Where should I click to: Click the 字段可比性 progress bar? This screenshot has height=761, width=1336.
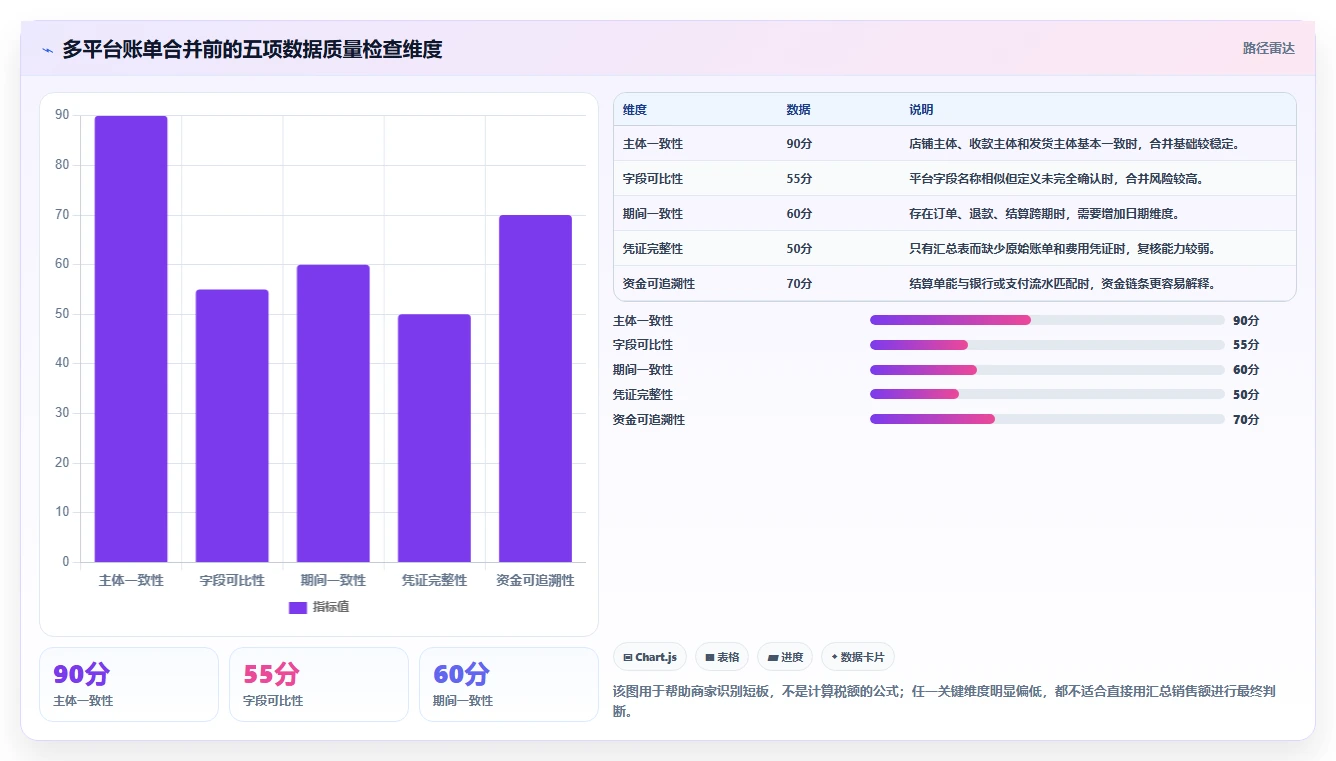[x=1047, y=345]
